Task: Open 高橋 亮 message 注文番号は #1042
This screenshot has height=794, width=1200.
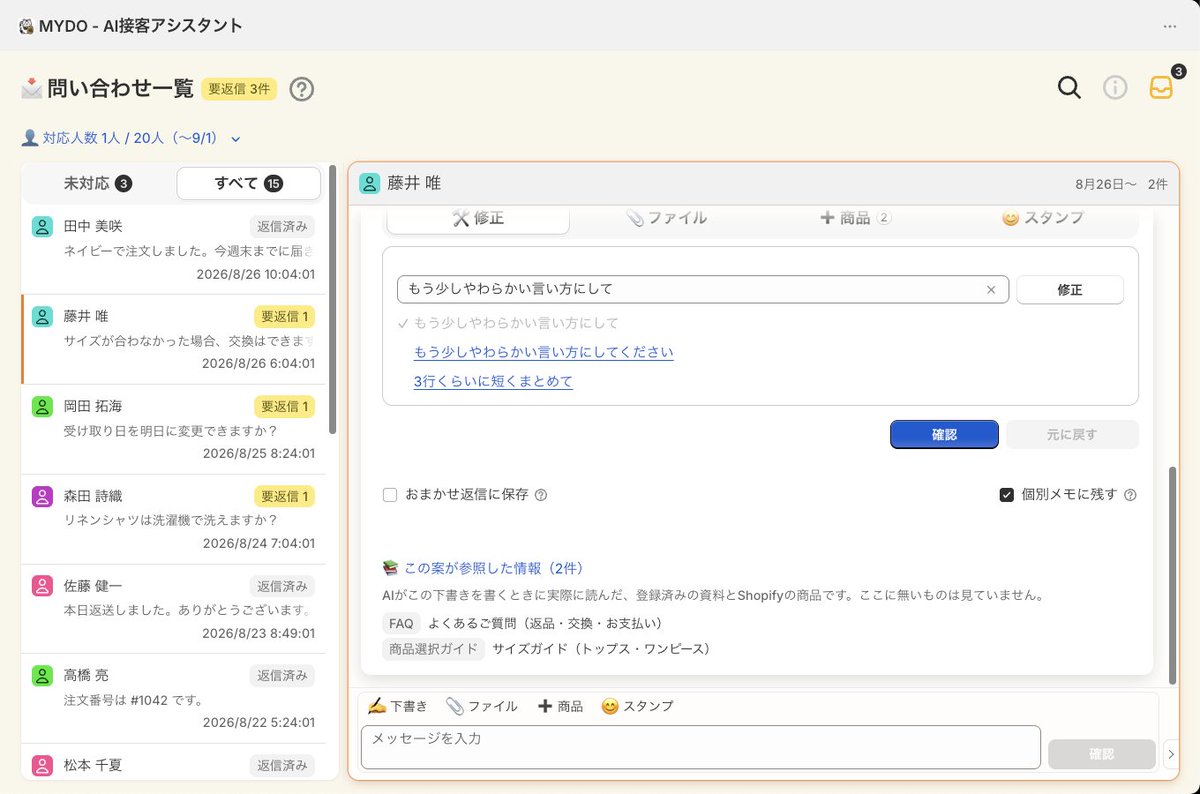Action: [x=173, y=699]
